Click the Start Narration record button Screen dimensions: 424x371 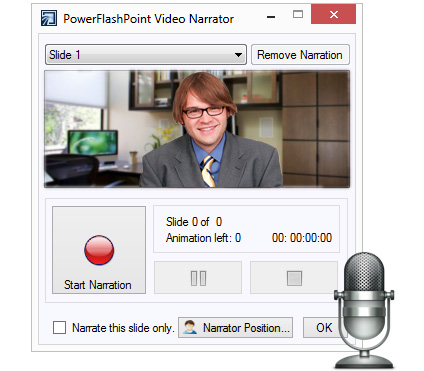point(99,250)
